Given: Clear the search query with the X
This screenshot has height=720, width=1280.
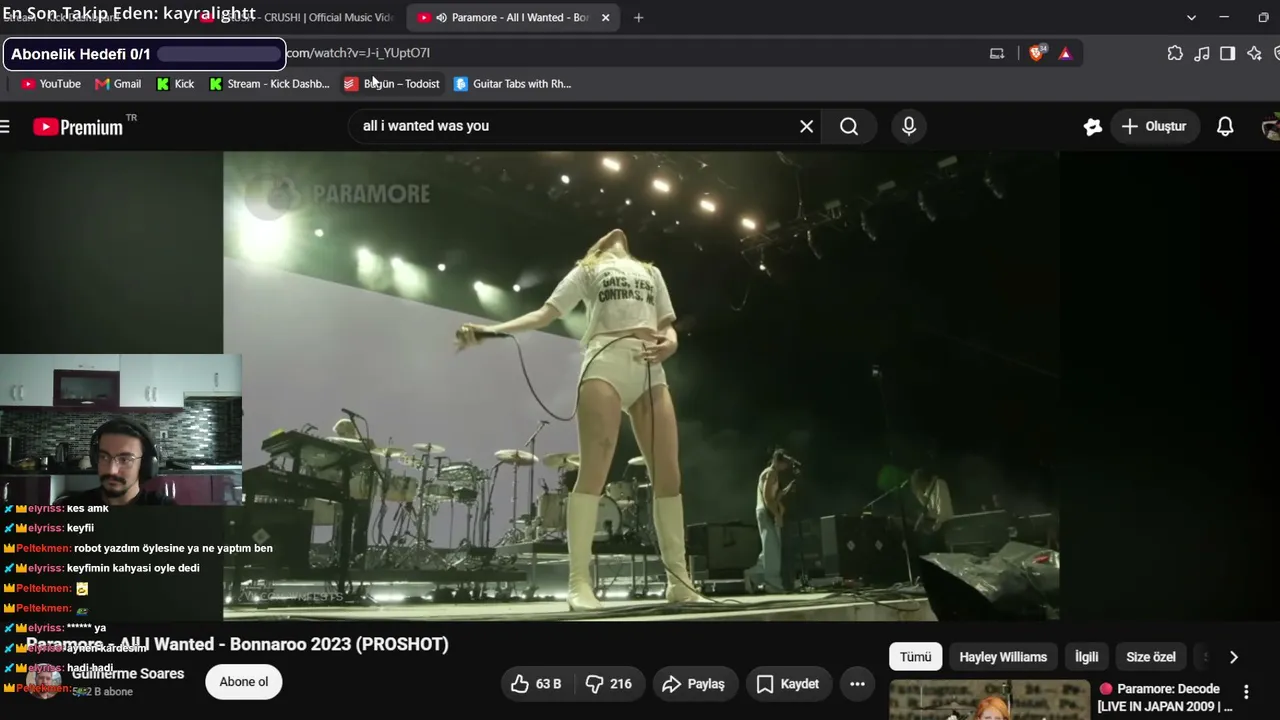Looking at the screenshot, I should tap(807, 126).
